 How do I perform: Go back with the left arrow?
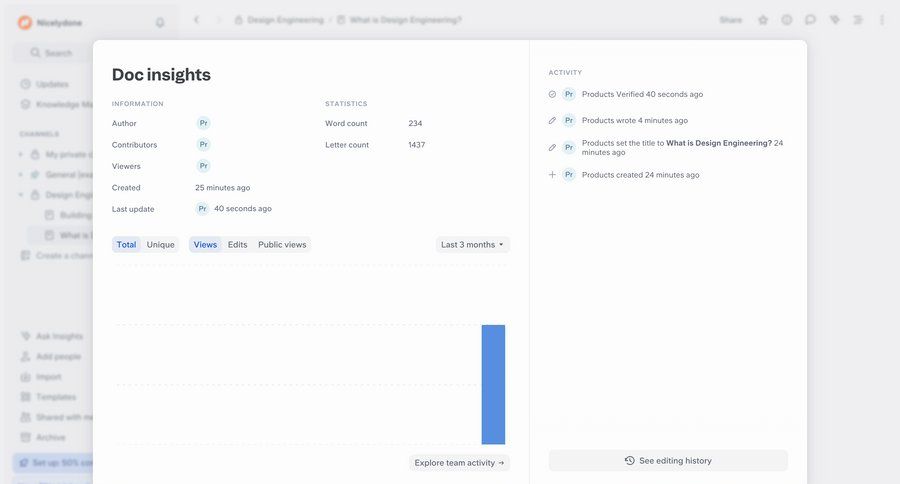point(196,20)
